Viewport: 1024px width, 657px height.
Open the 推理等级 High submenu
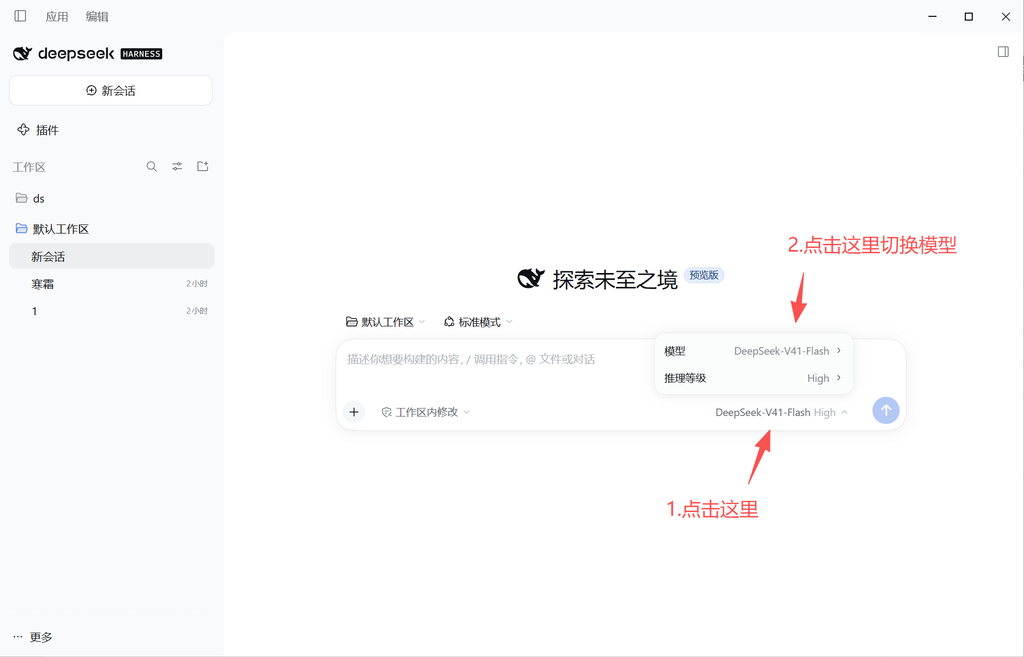click(753, 378)
